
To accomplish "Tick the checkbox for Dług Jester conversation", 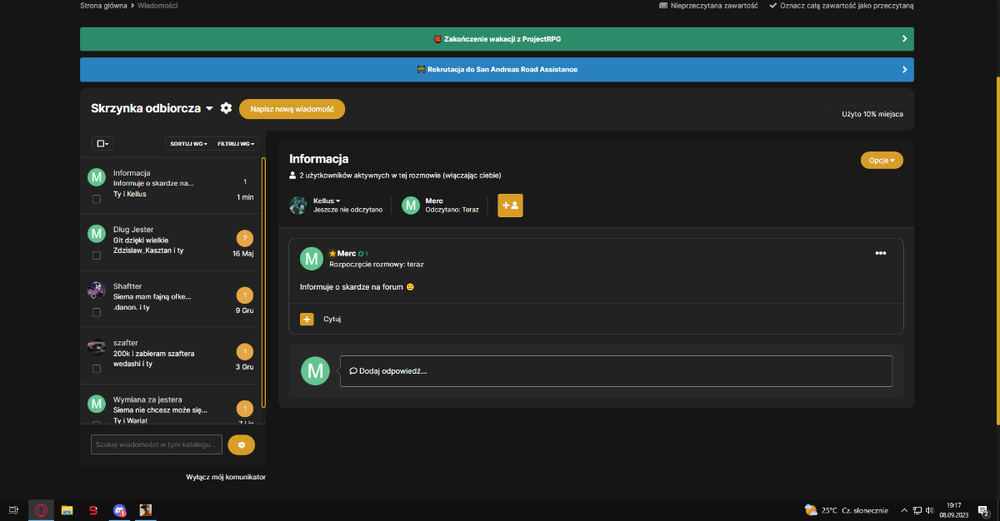I will click(96, 256).
